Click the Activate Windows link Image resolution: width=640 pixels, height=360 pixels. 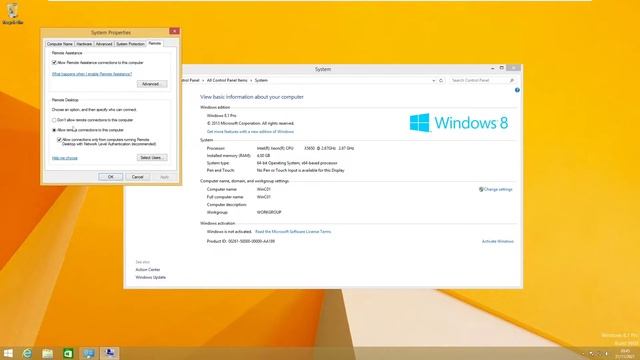[498, 241]
